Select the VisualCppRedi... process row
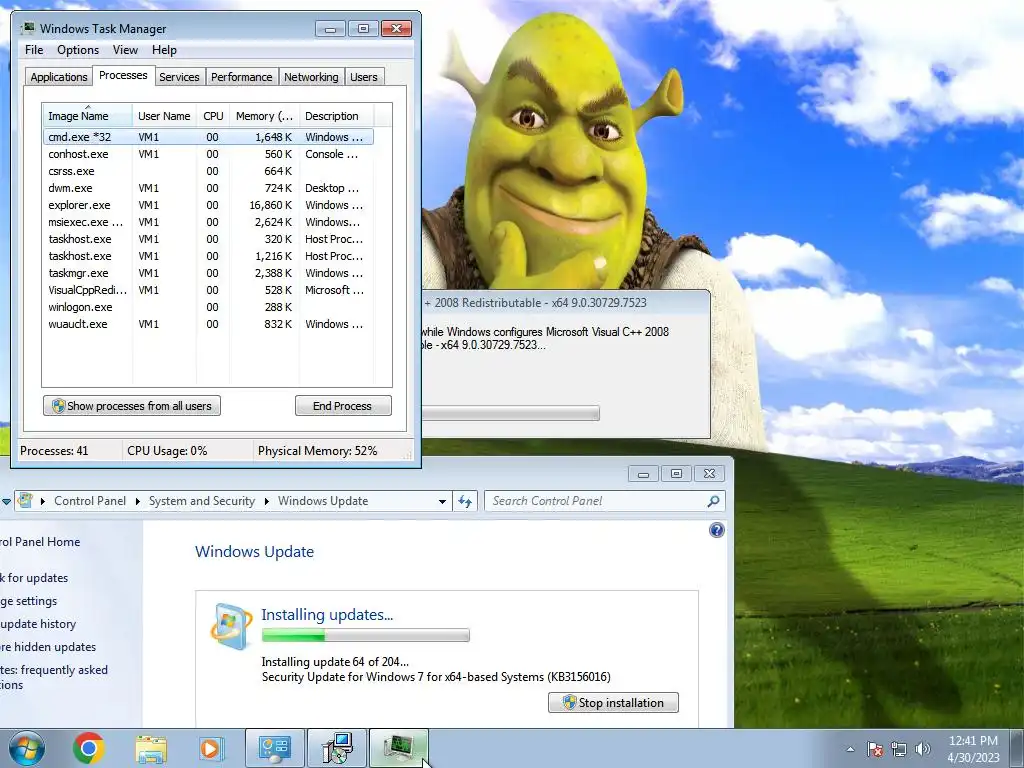Screen dimensions: 1024x768 [x=208, y=290]
